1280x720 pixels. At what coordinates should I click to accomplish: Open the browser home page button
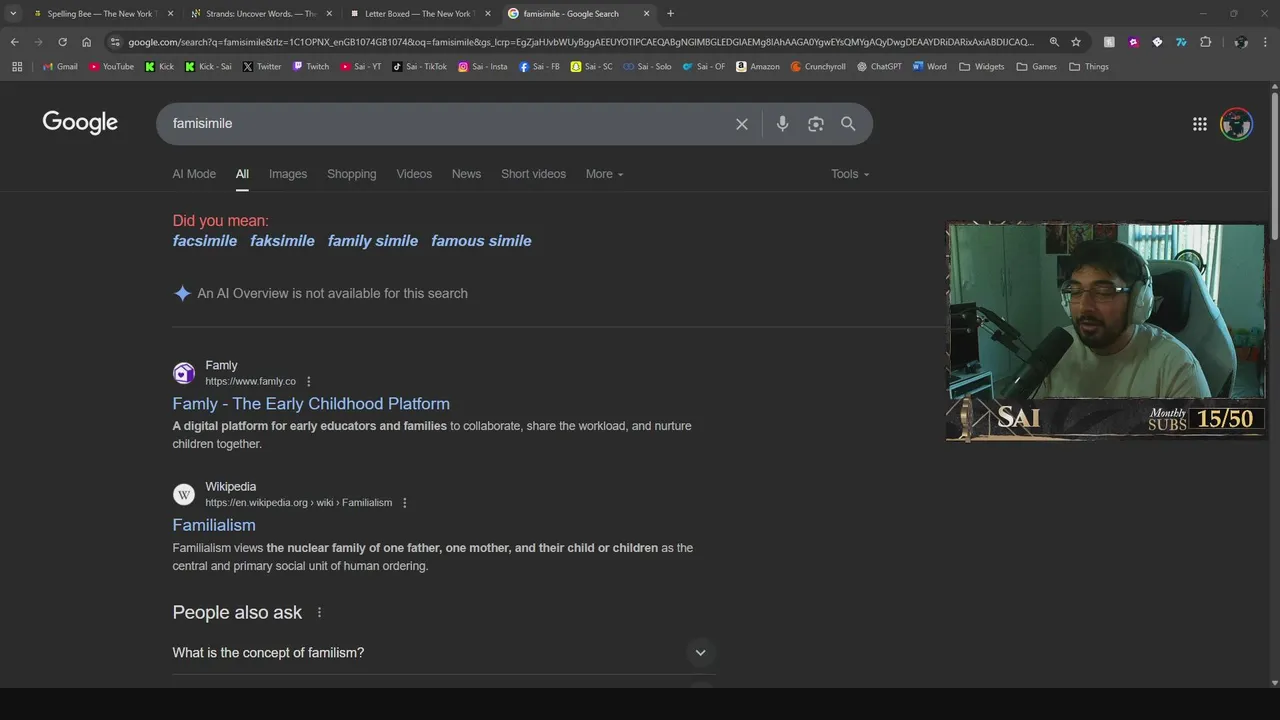[87, 42]
